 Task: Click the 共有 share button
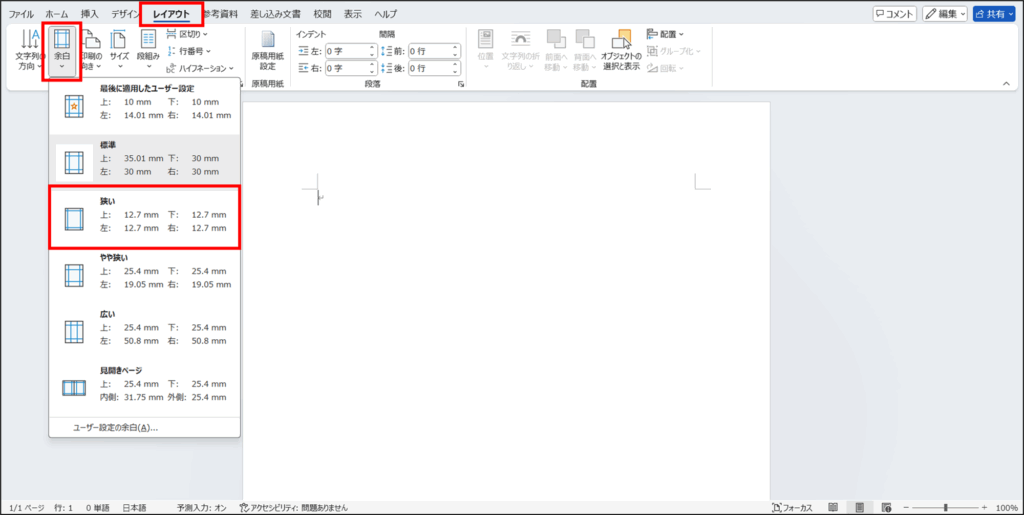(994, 14)
